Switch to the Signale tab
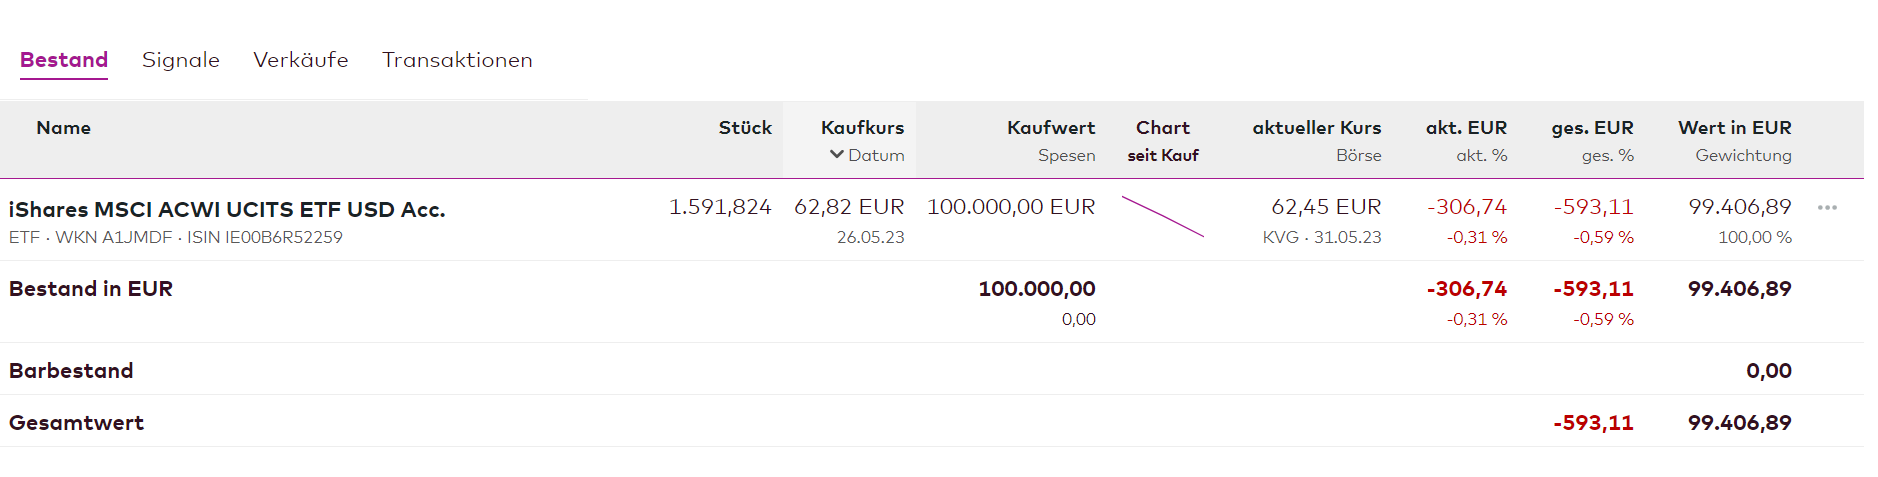 pyautogui.click(x=181, y=60)
